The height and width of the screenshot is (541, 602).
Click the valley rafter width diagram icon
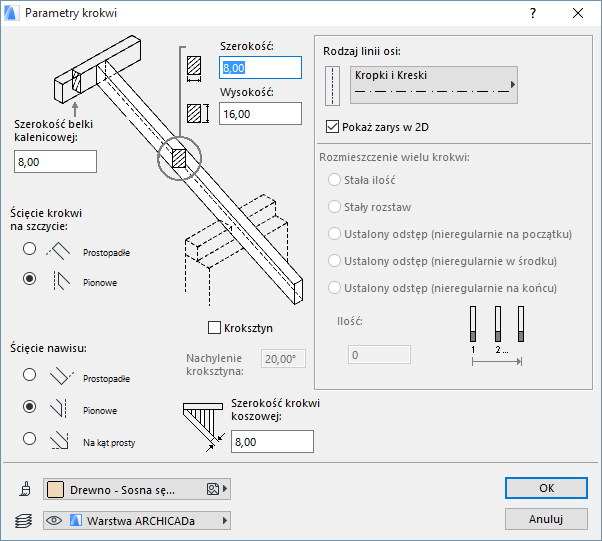[x=203, y=427]
